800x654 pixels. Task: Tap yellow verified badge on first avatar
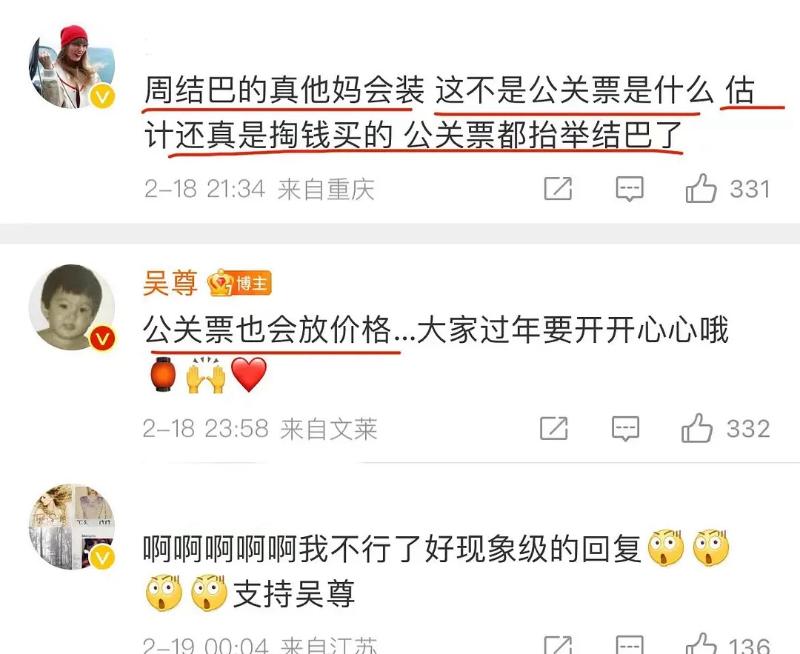tap(103, 96)
